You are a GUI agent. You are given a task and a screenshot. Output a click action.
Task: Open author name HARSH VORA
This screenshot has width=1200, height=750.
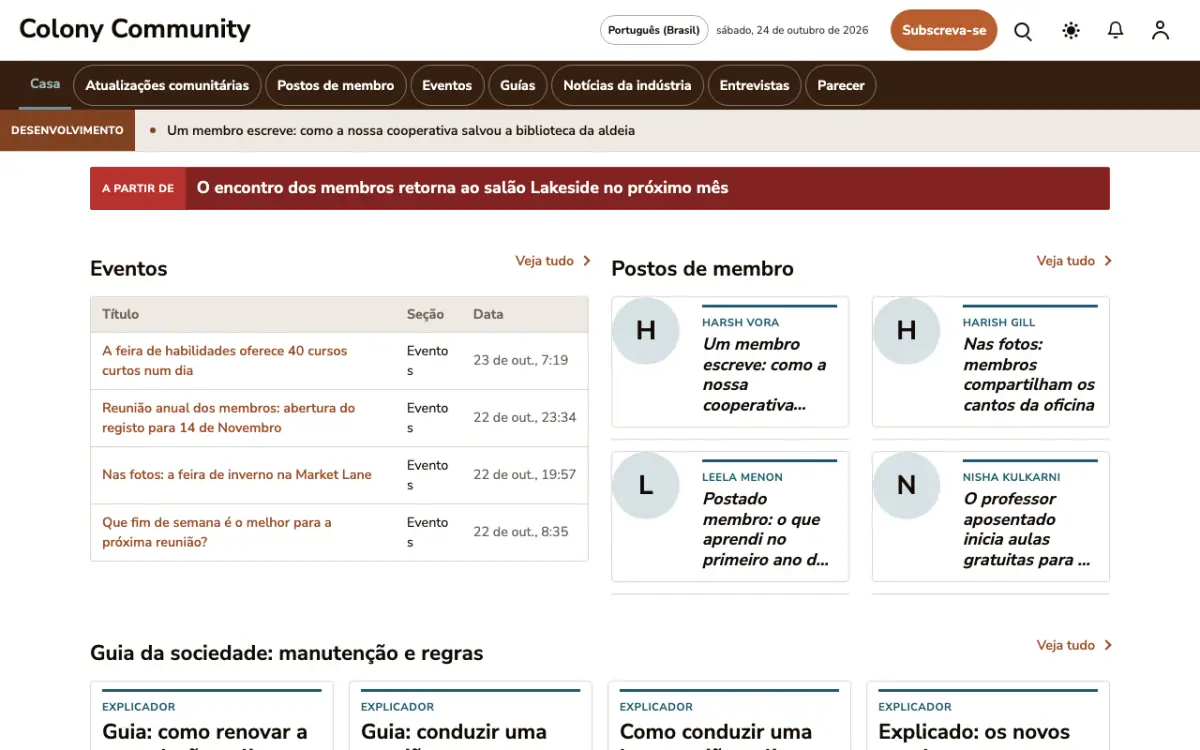(x=740, y=323)
